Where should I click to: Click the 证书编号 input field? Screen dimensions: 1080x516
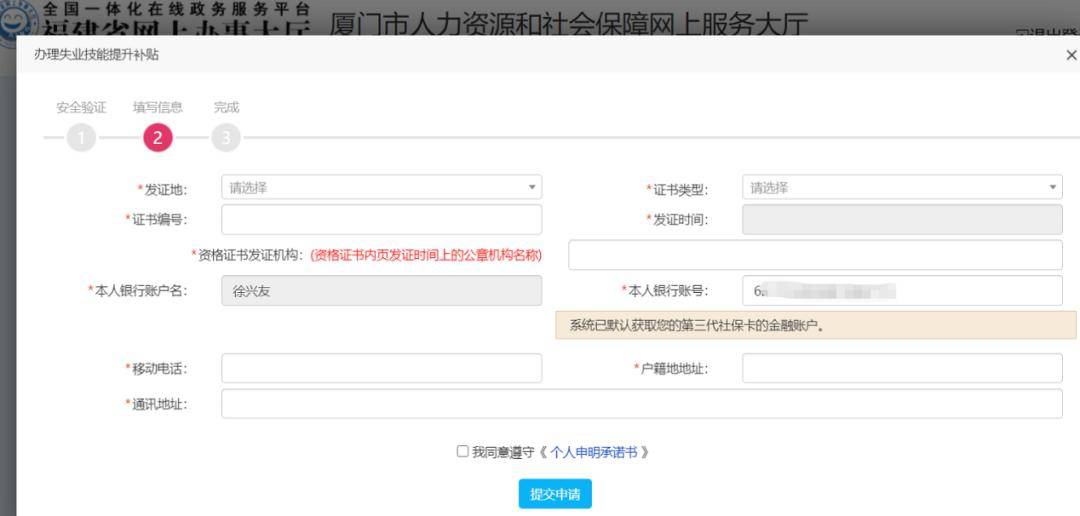pyautogui.click(x=381, y=219)
